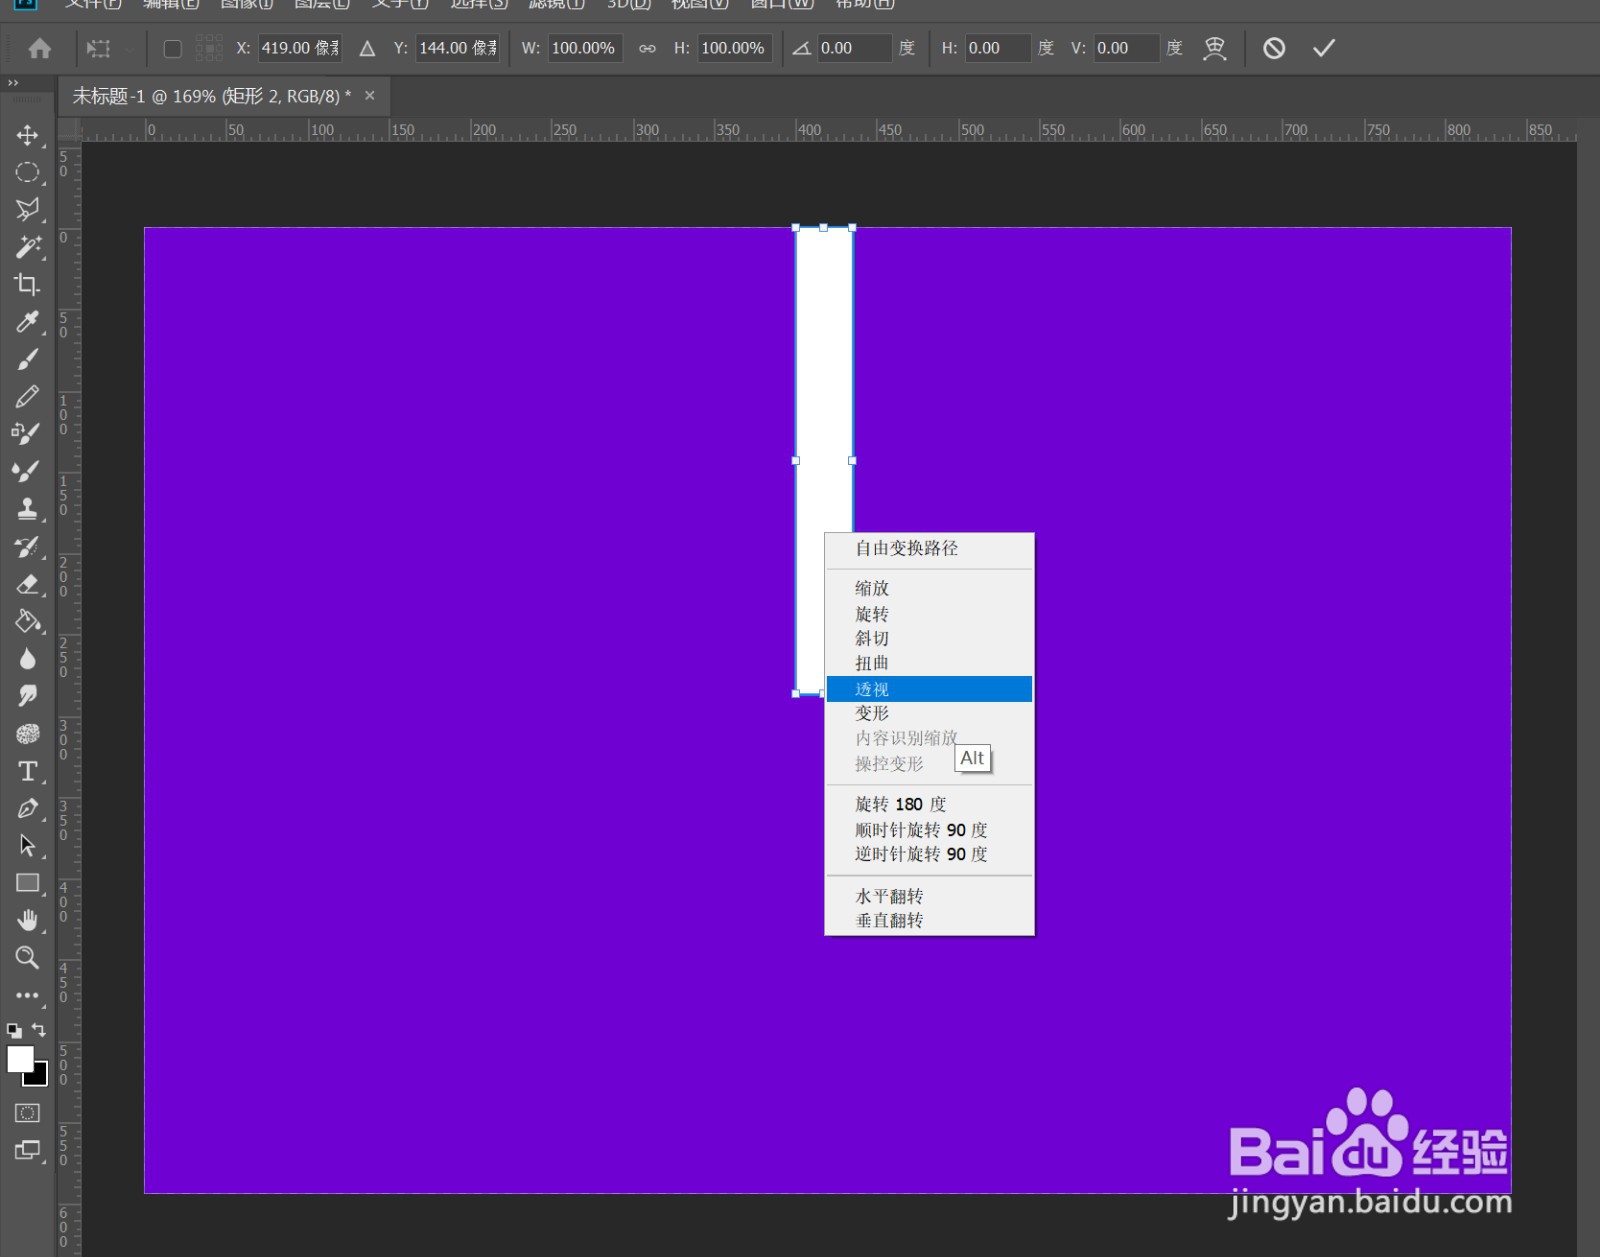The width and height of the screenshot is (1600, 1257).
Task: Select the Sponge tool
Action: 27,733
